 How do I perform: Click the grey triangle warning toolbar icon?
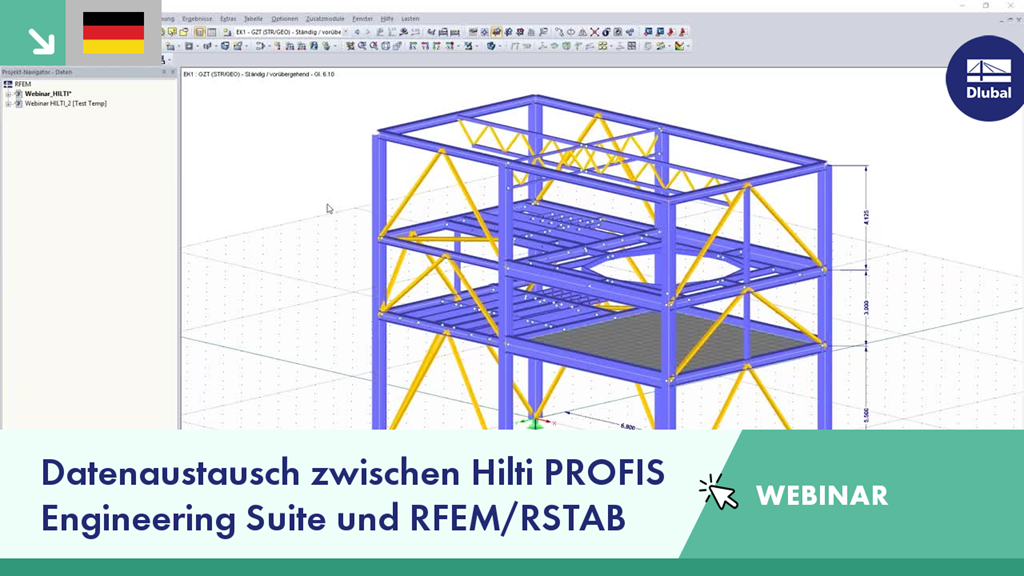tap(583, 32)
